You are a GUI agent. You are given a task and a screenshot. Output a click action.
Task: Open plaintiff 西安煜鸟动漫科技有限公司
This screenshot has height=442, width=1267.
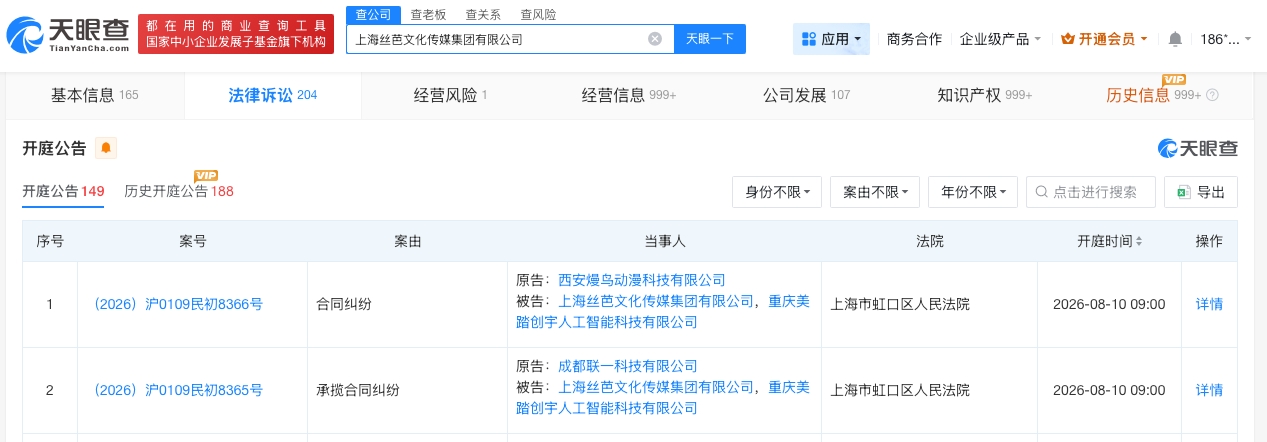point(641,280)
